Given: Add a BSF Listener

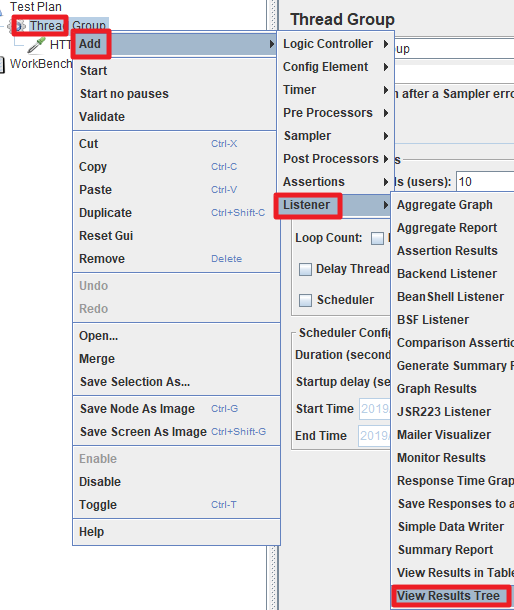Looking at the screenshot, I should 453,319.
